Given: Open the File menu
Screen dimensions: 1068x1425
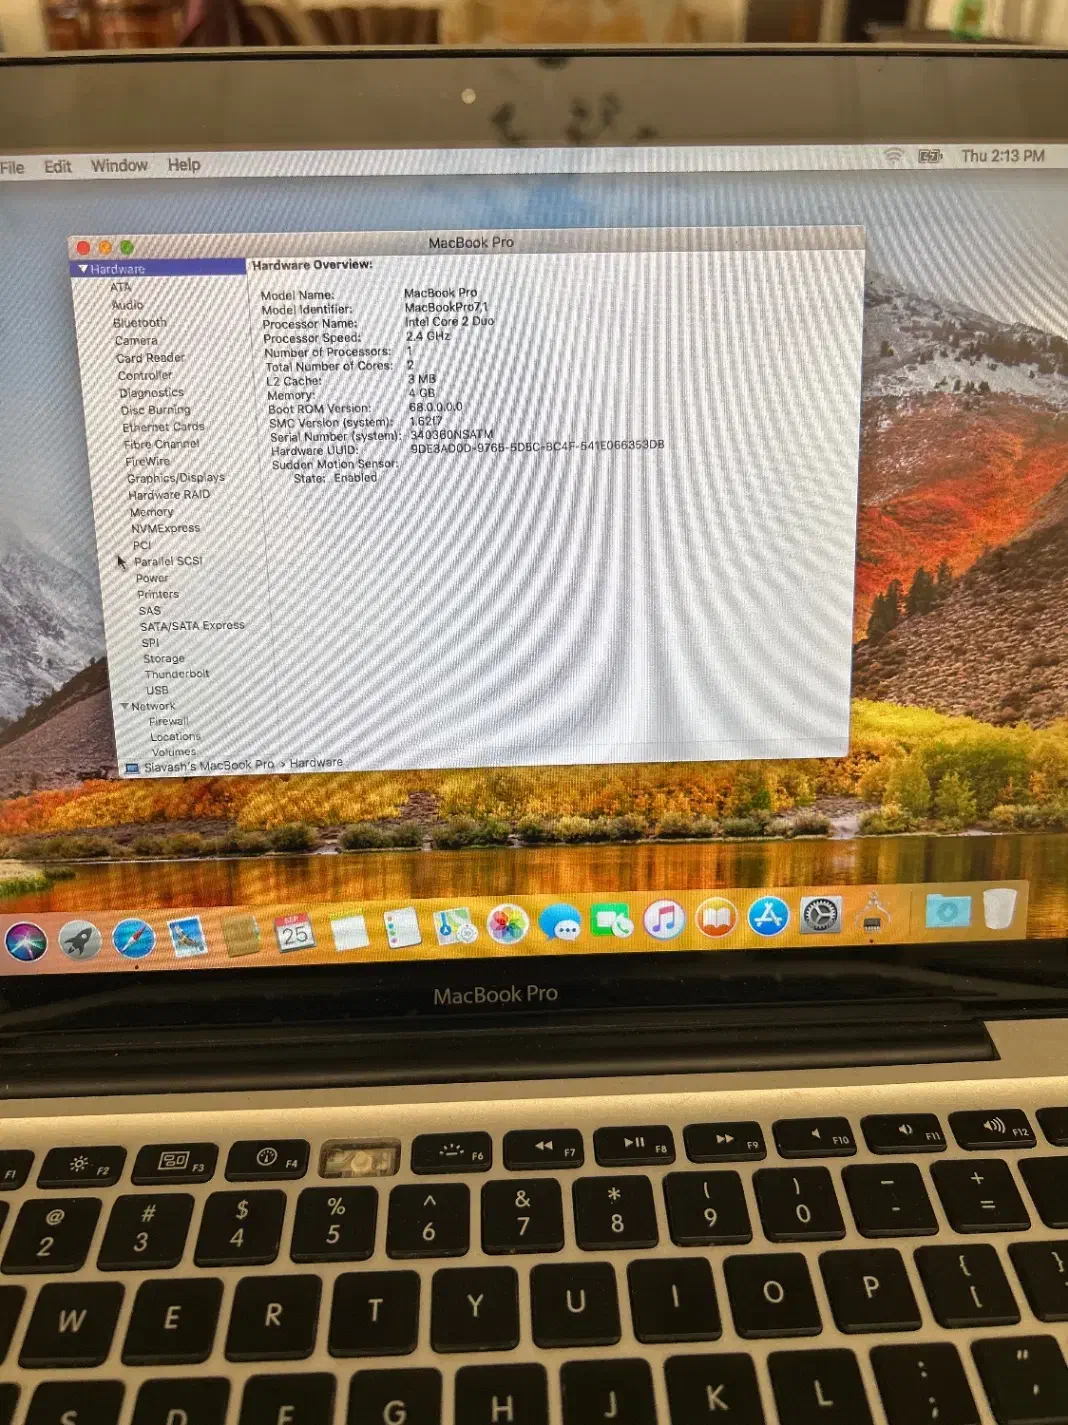Looking at the screenshot, I should pyautogui.click(x=12, y=167).
